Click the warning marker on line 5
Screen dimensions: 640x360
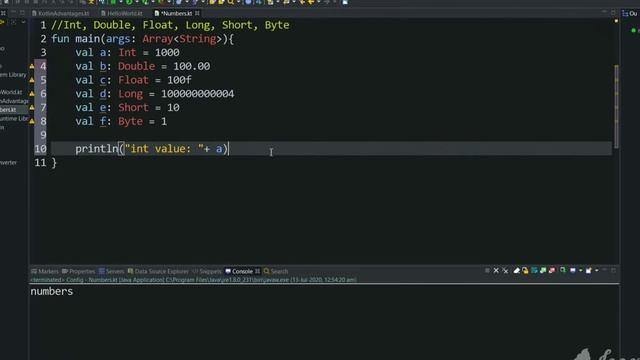[32, 80]
